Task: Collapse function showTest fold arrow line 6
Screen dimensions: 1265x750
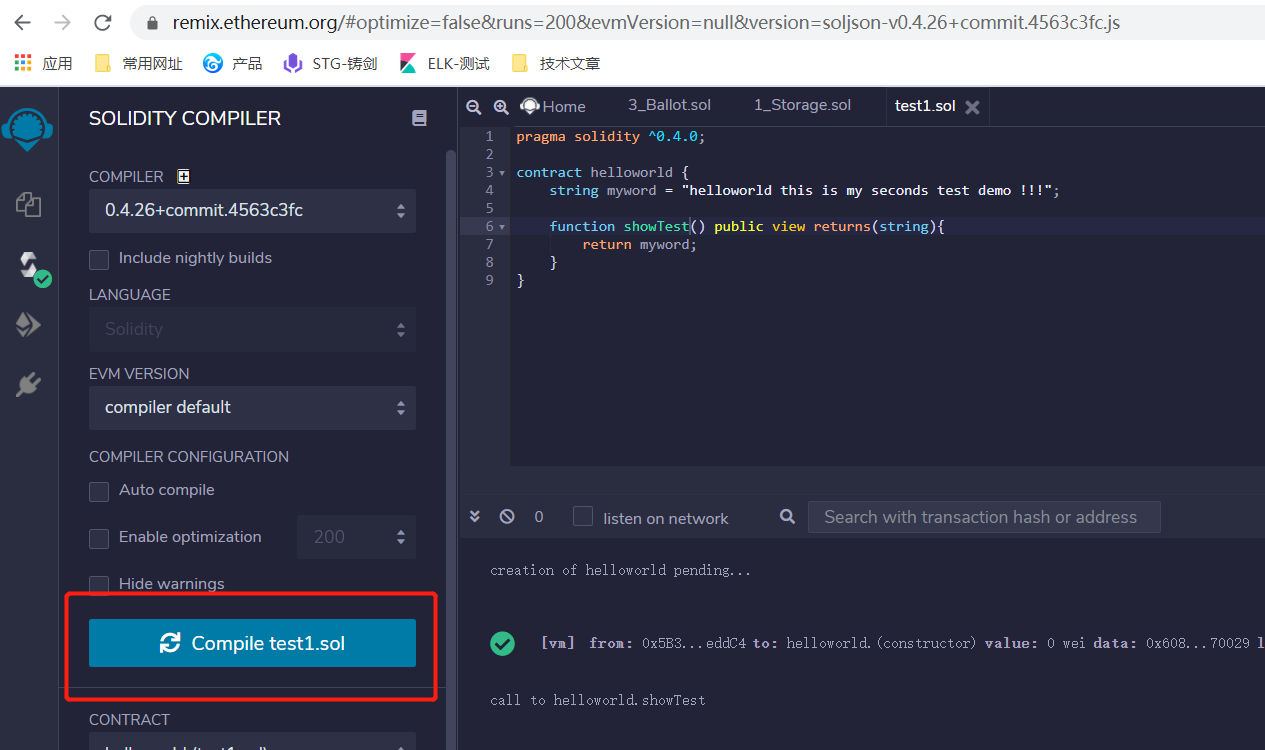Action: click(502, 227)
